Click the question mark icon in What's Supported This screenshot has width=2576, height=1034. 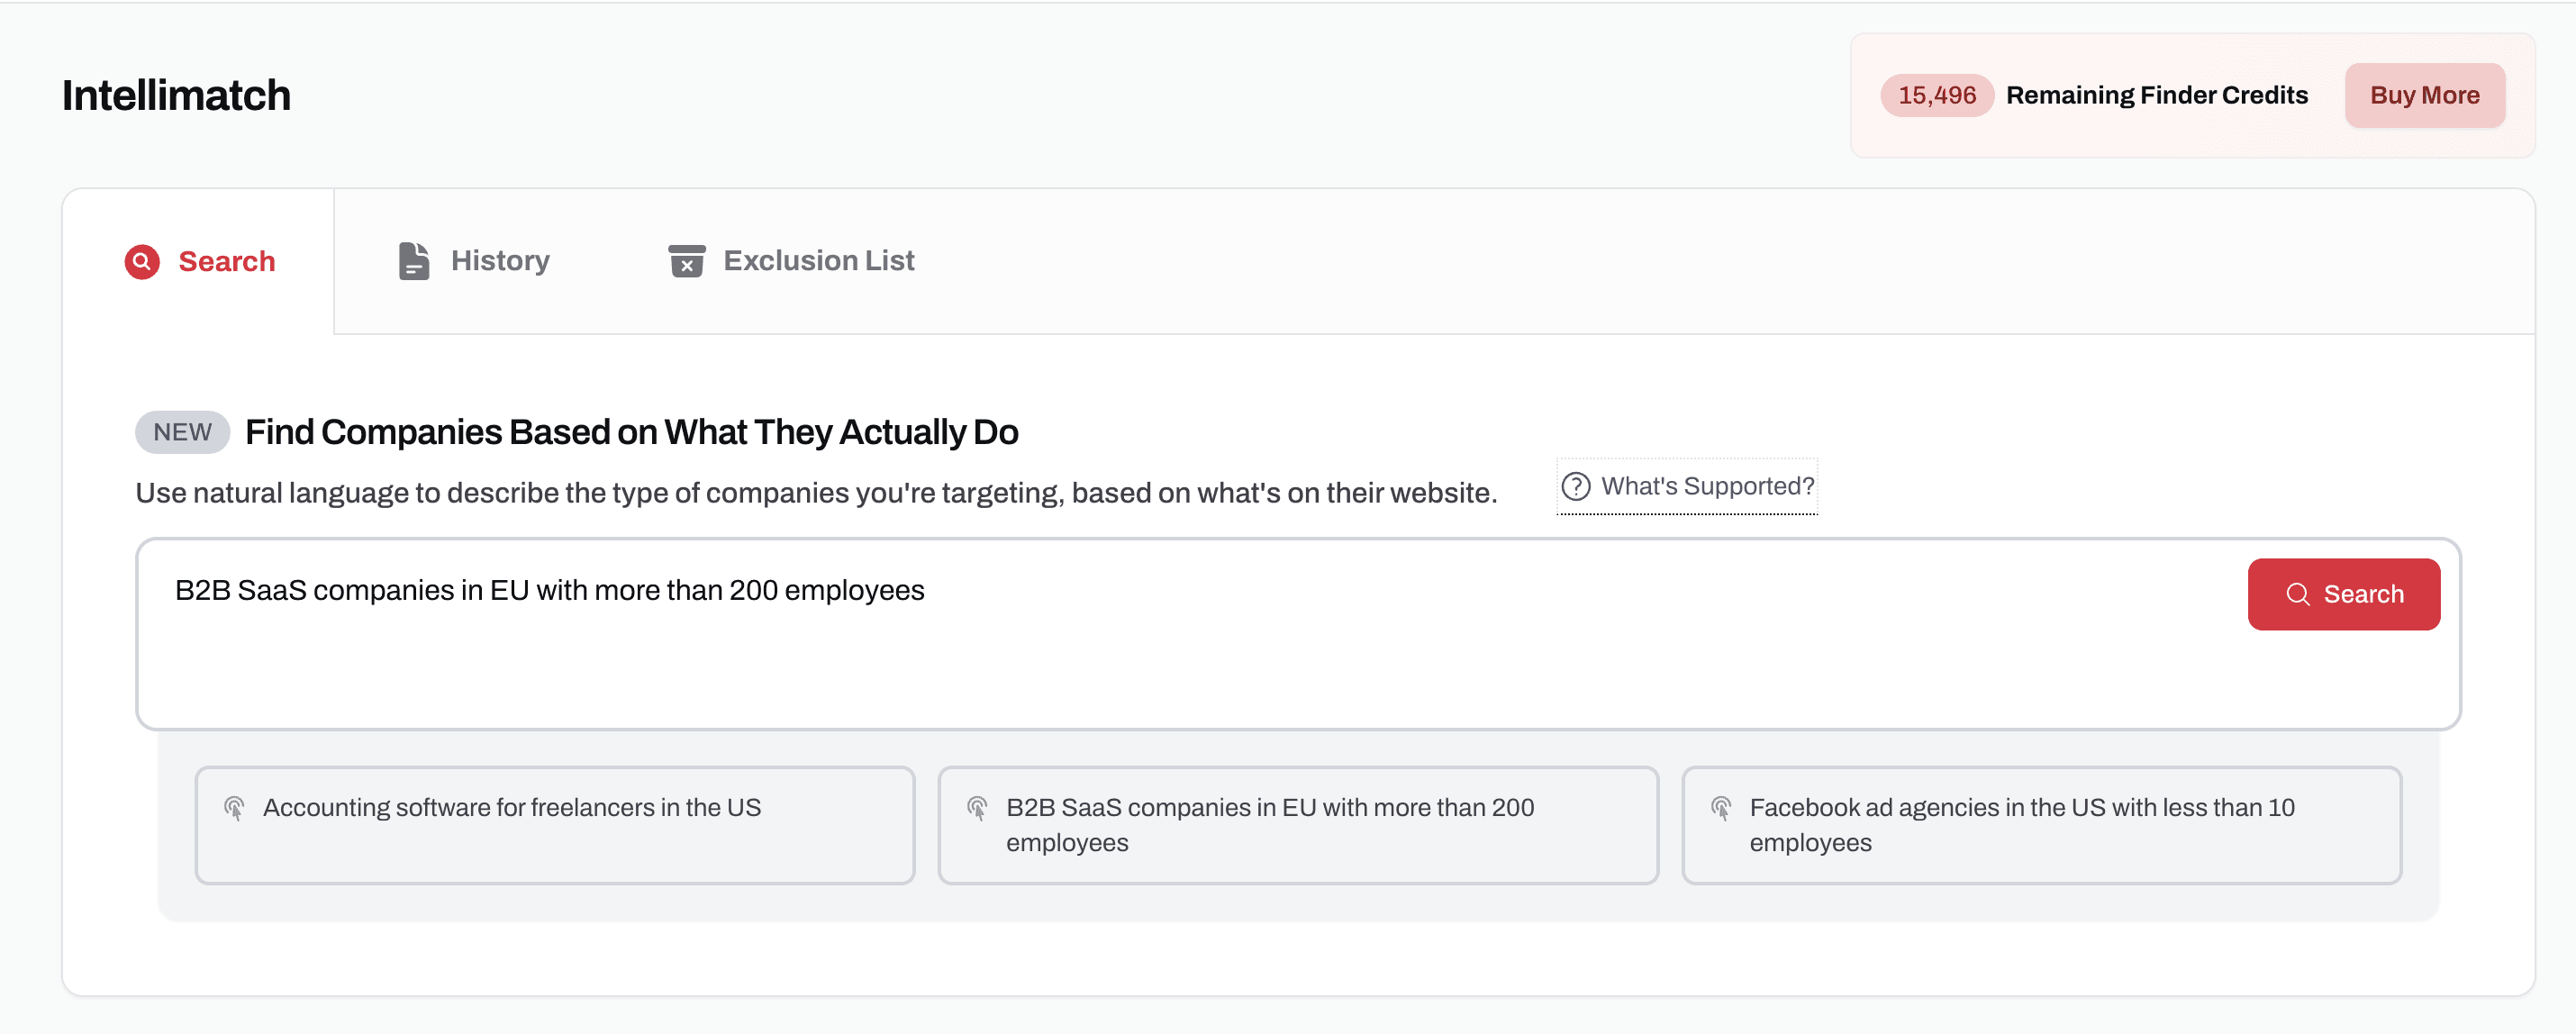coord(1577,487)
